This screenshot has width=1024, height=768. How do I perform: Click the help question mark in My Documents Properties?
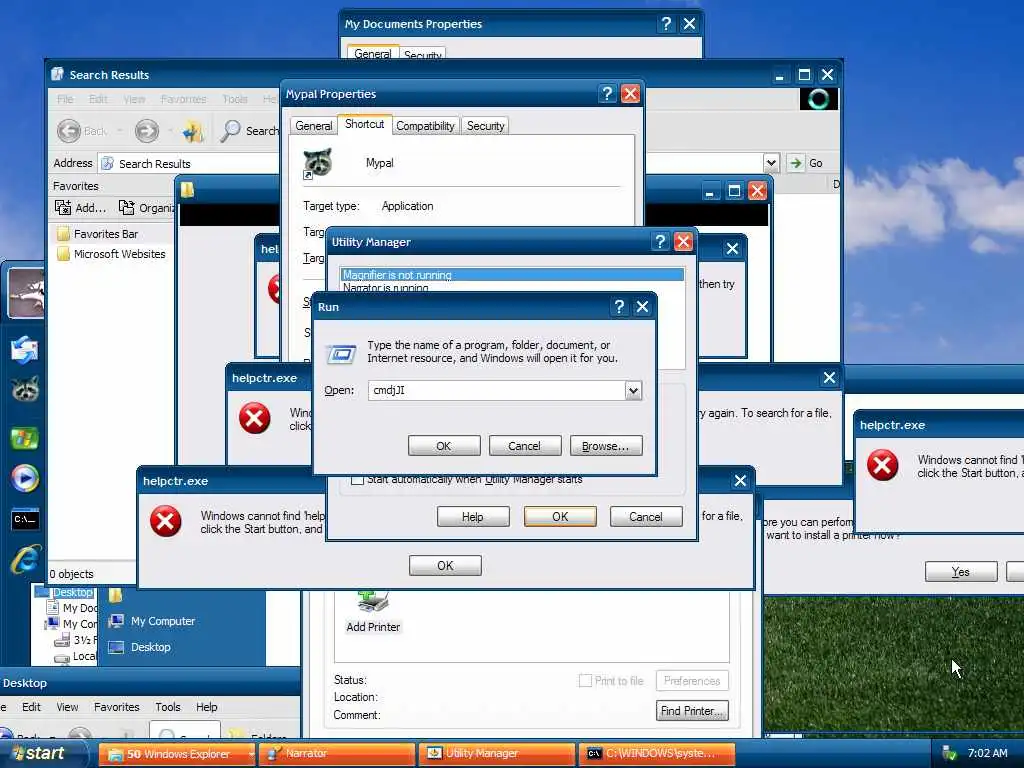tap(665, 24)
